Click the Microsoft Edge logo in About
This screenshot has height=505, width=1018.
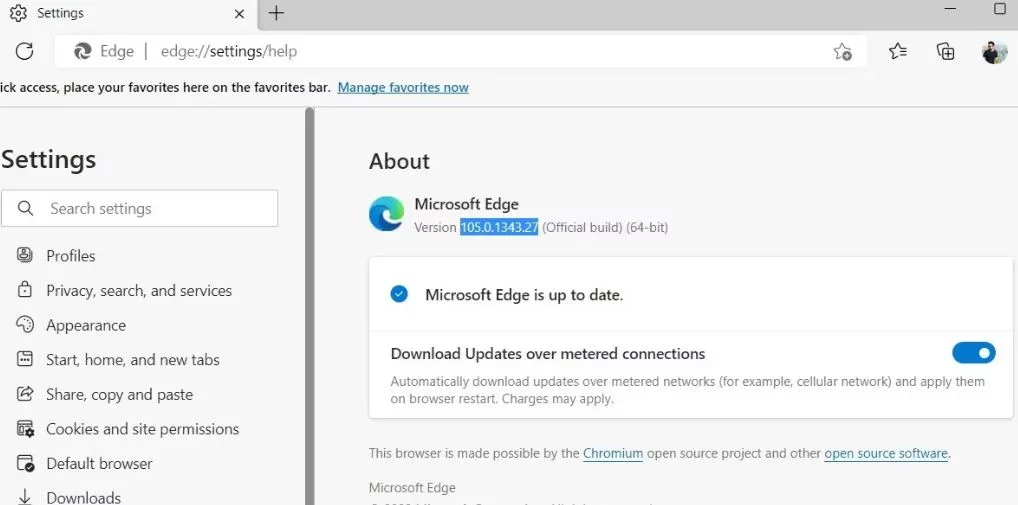[386, 214]
